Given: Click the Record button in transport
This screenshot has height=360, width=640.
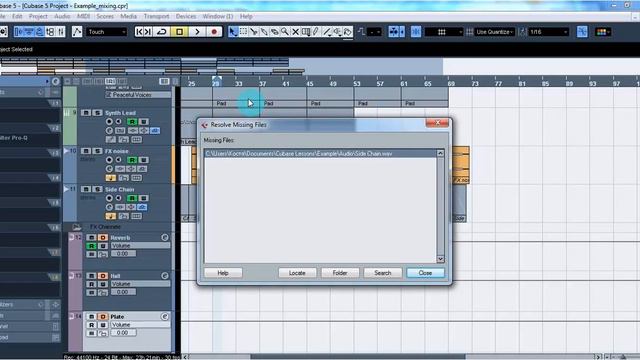Looking at the screenshot, I should [x=214, y=32].
